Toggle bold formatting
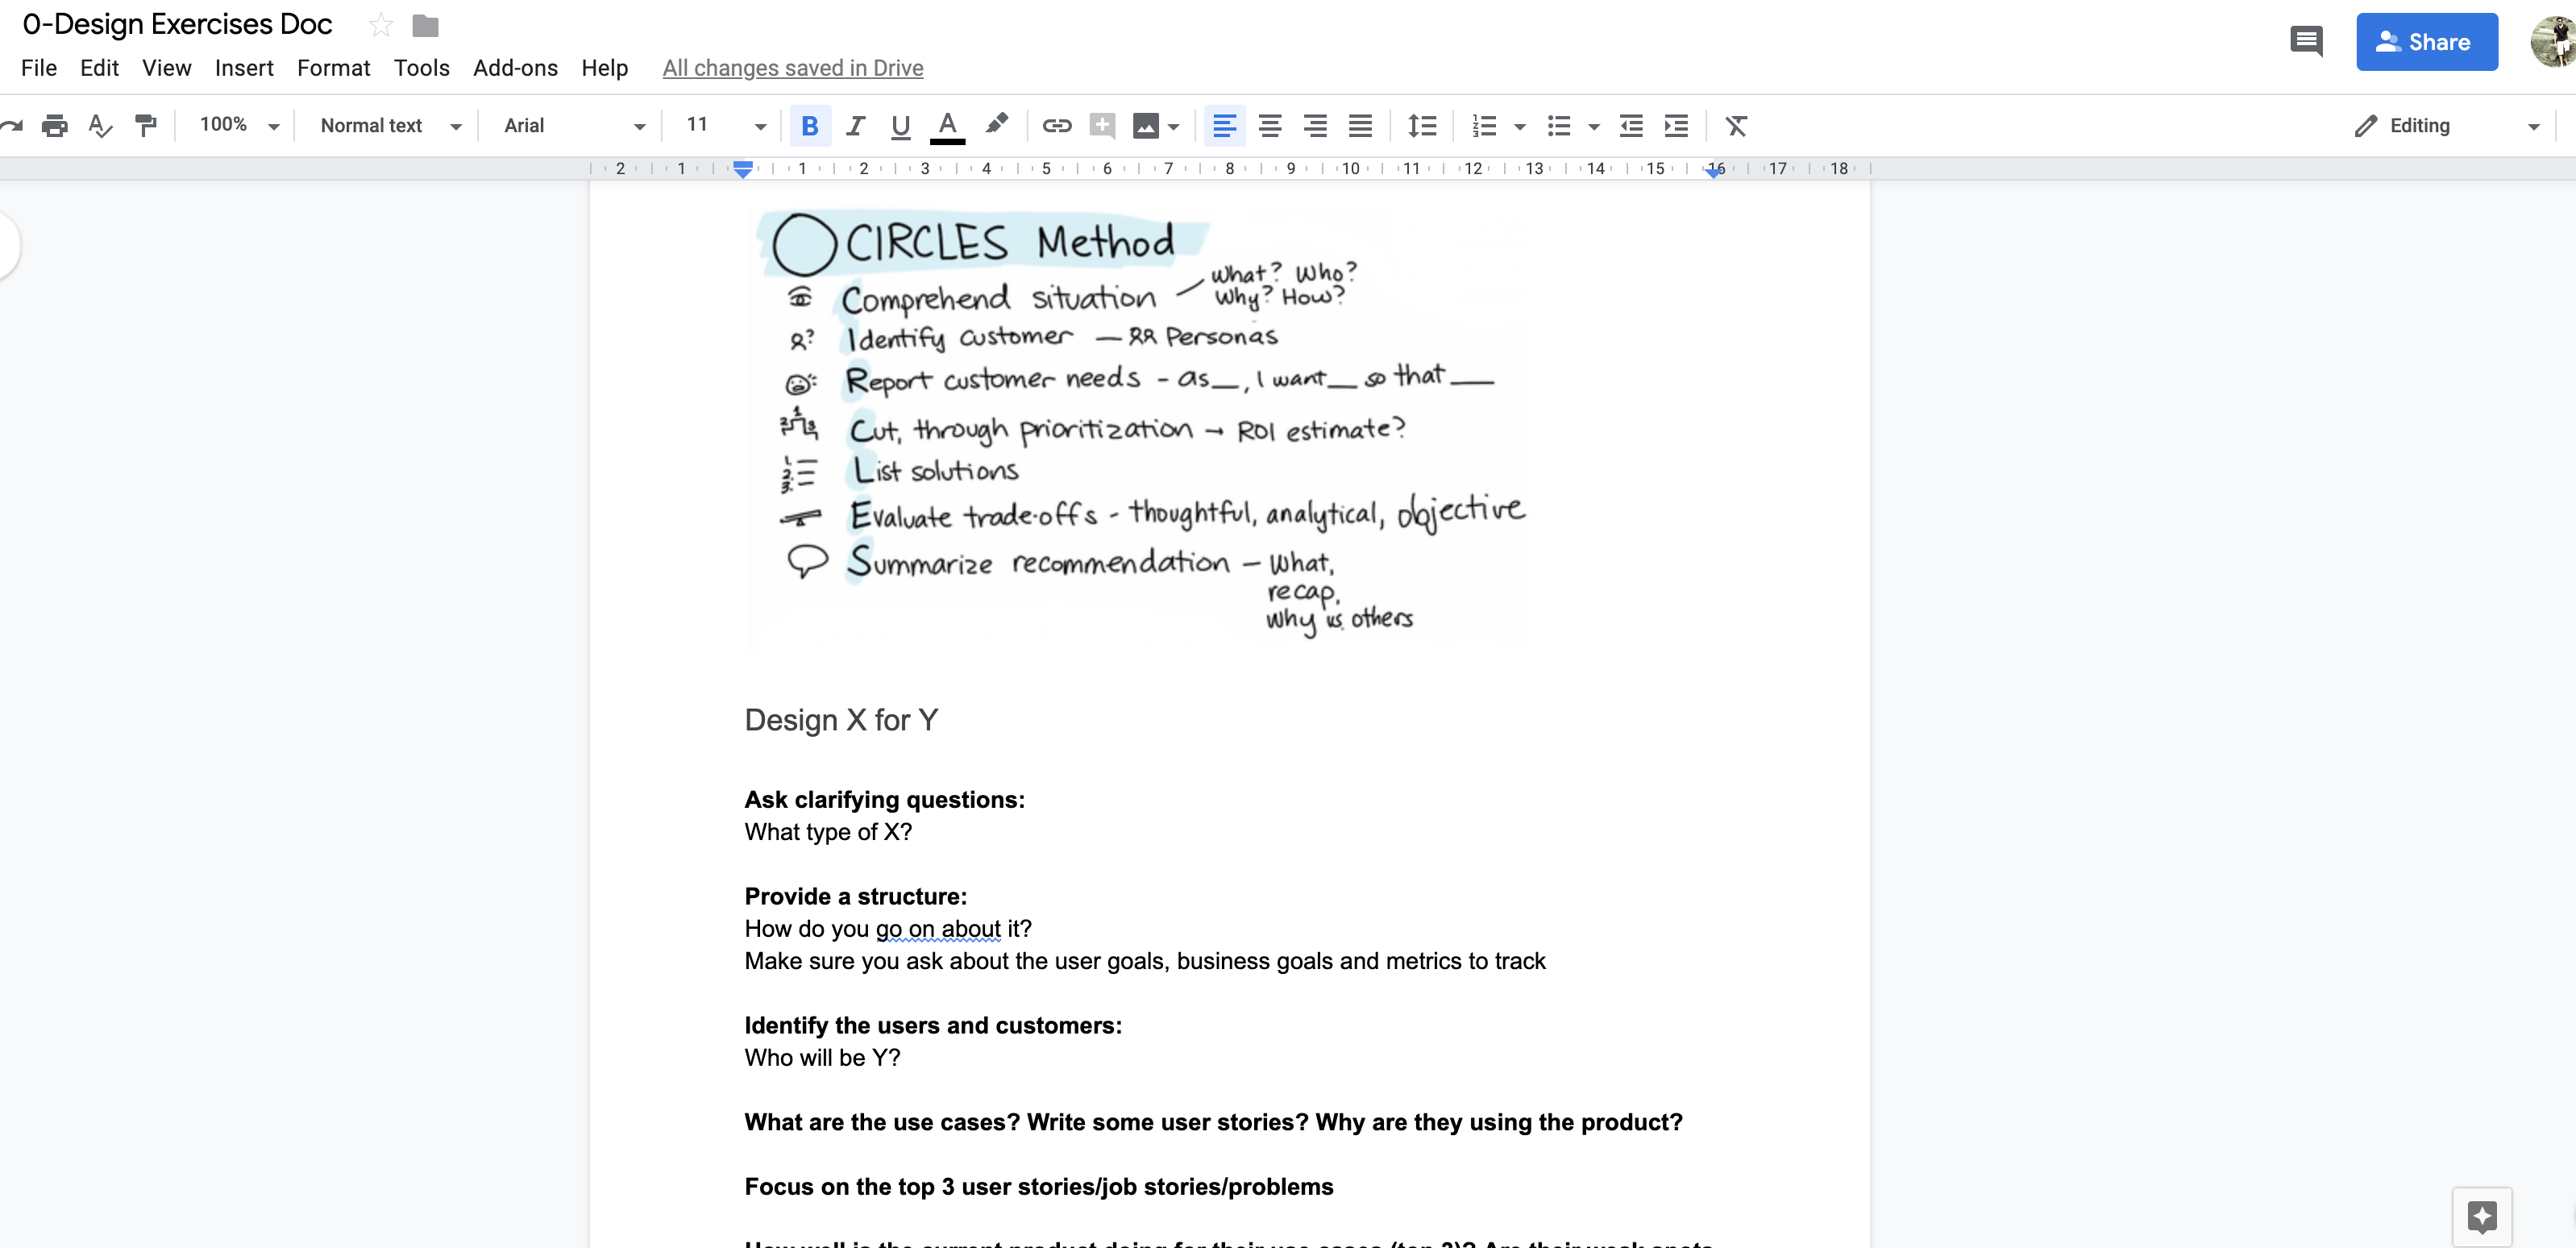 coord(810,126)
